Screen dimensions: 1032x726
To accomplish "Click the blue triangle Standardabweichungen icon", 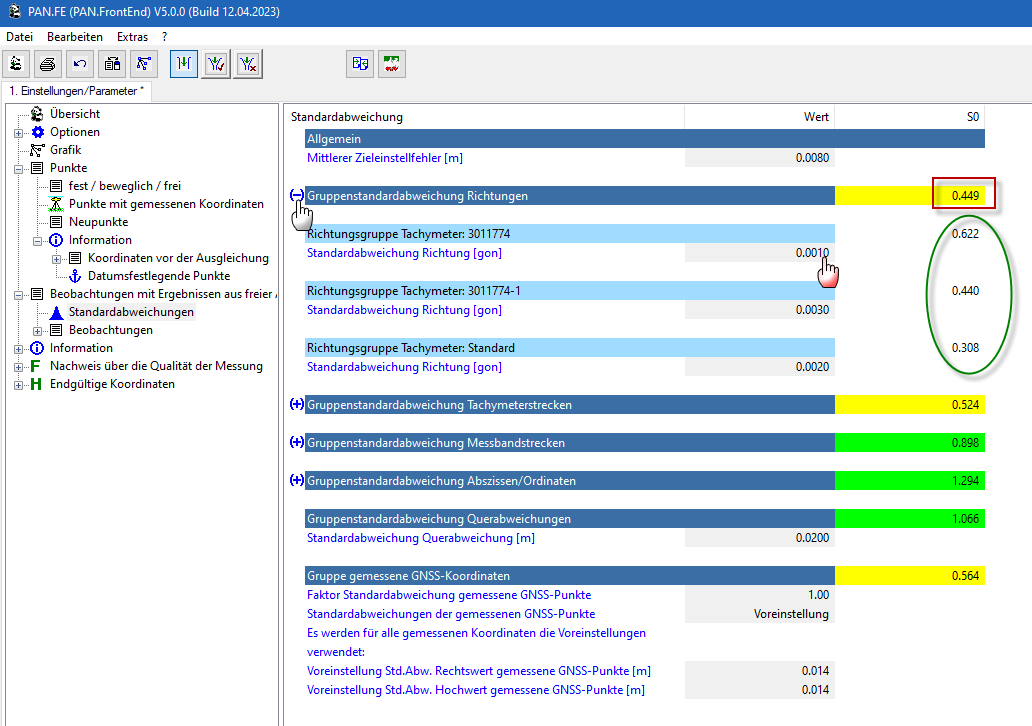I will 56,312.
